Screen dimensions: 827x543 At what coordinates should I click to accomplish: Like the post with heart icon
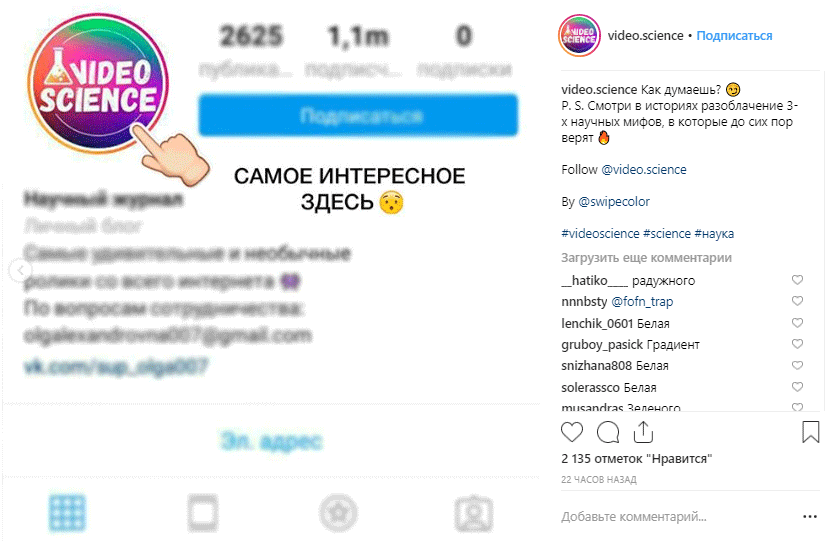[572, 432]
